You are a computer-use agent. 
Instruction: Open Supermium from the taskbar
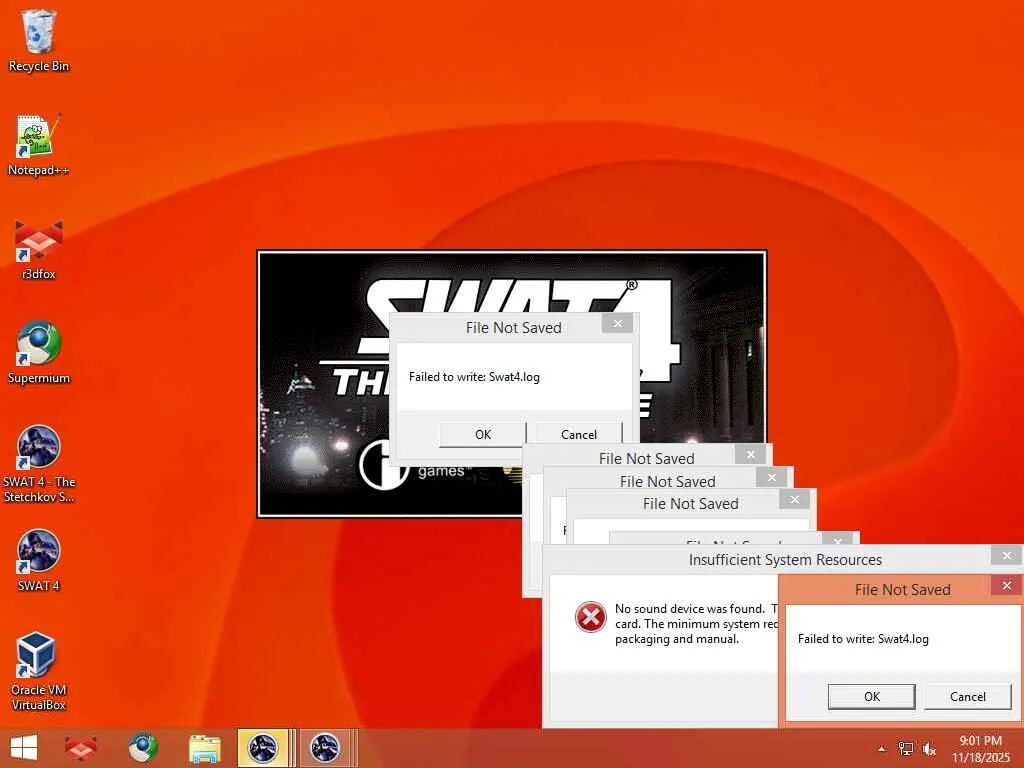pos(142,748)
